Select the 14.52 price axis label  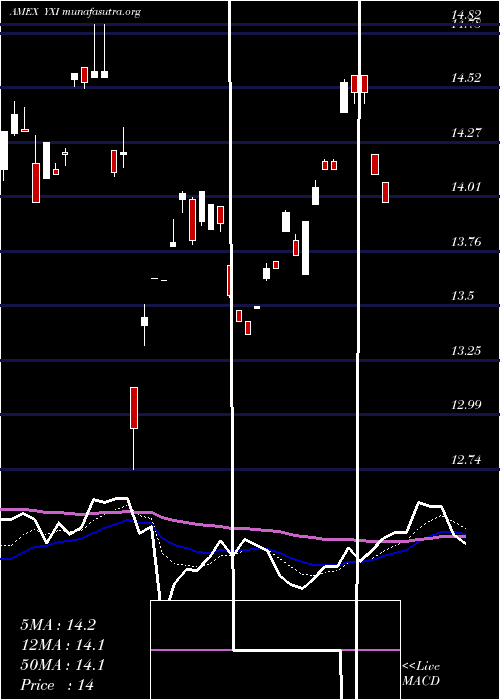[466, 78]
